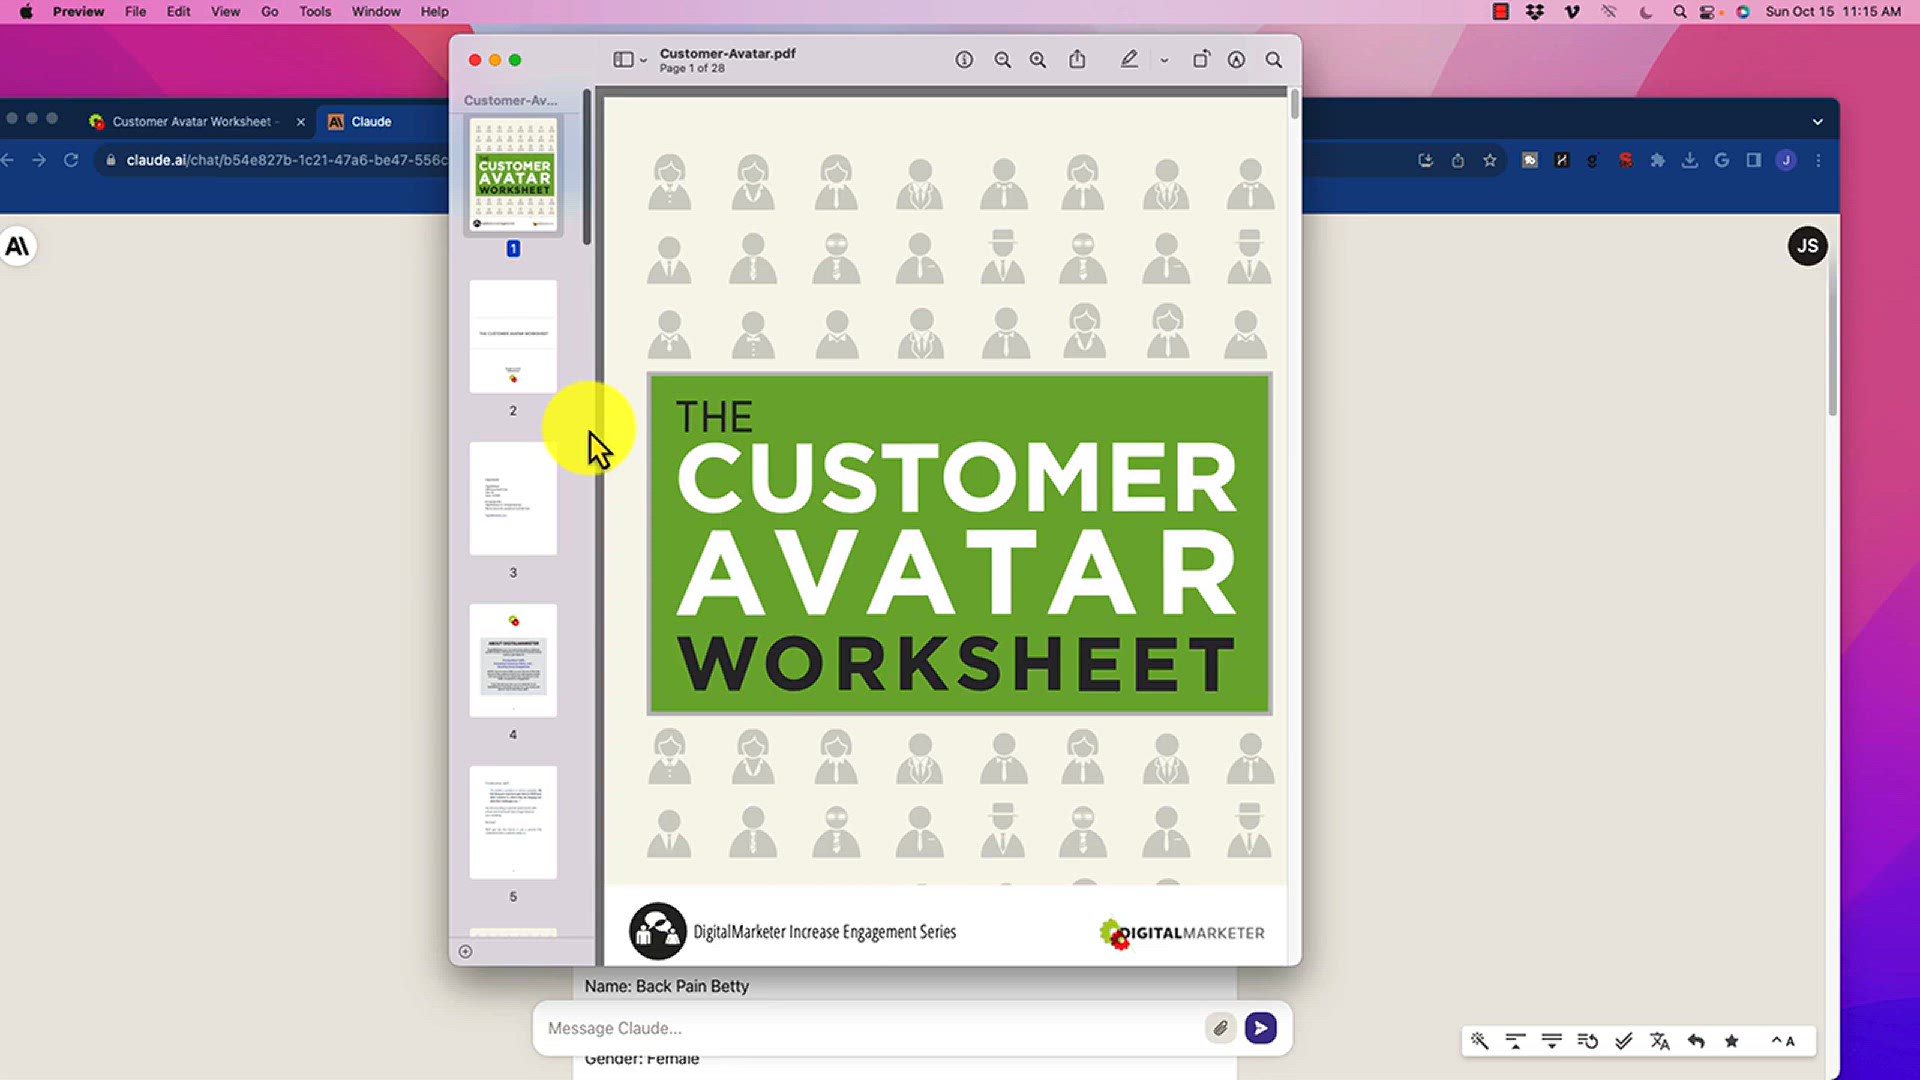Click the paperclip attachment icon

1220,1028
